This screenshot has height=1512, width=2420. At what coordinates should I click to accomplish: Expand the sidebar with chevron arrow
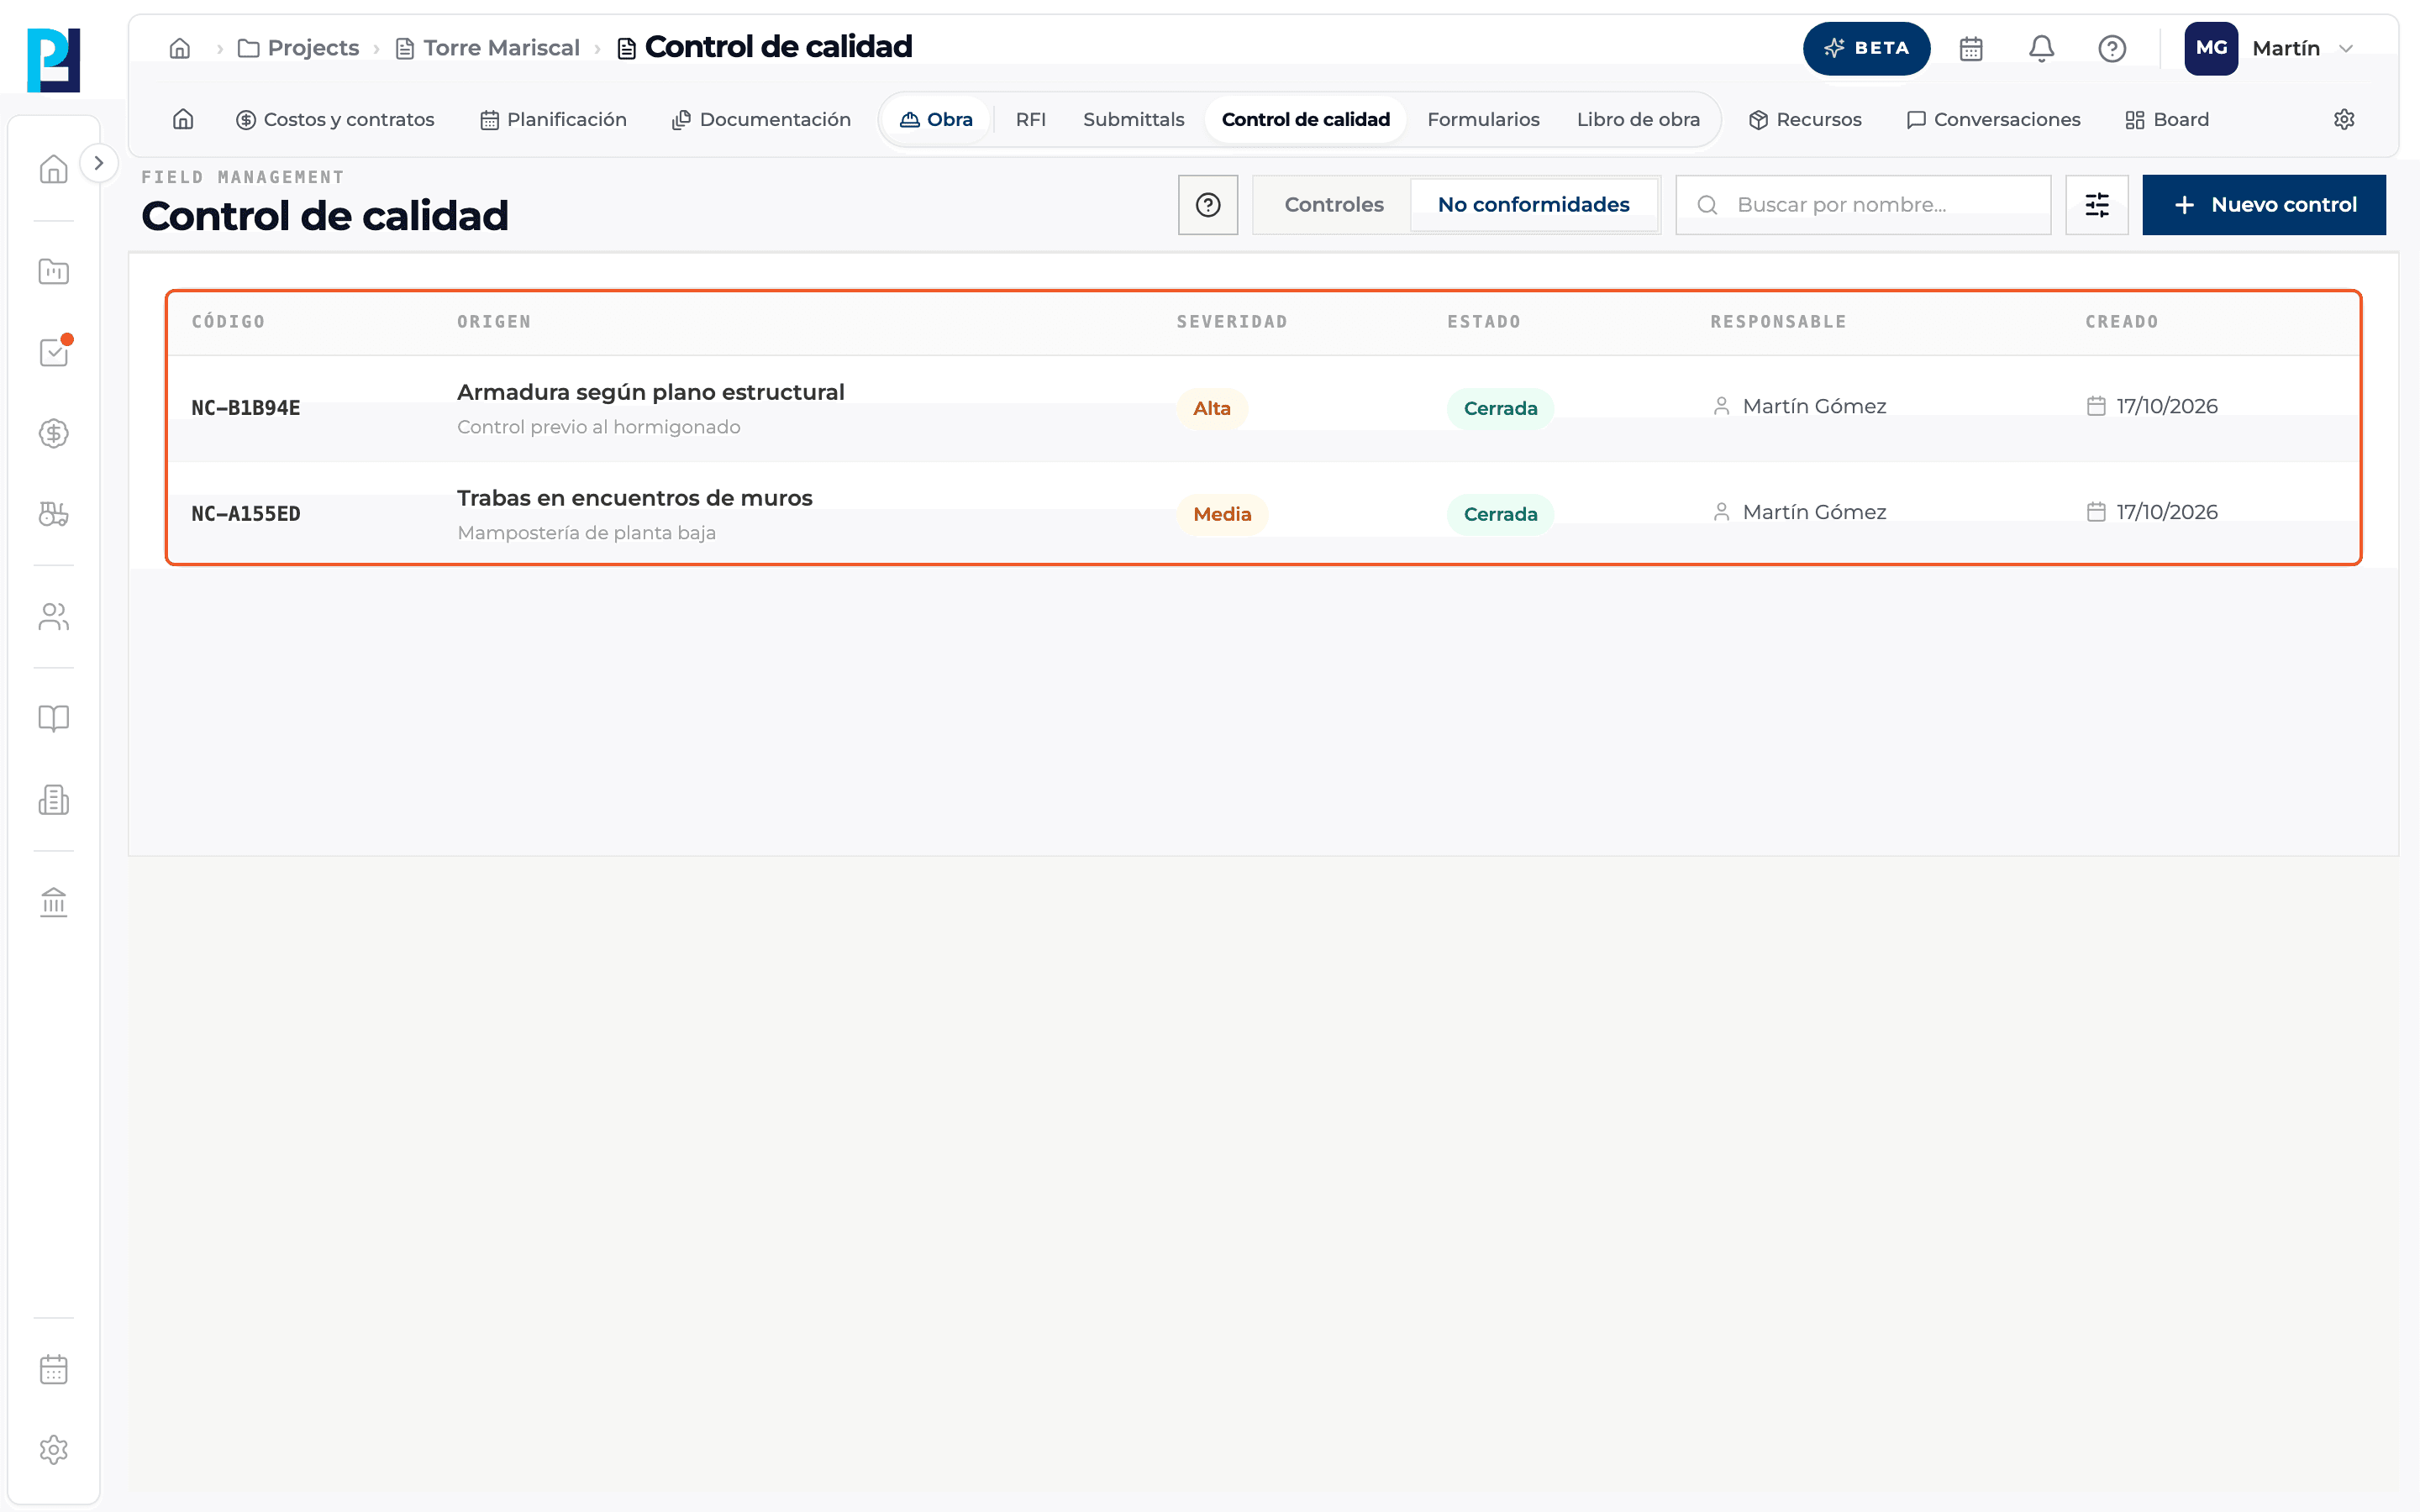coord(98,163)
